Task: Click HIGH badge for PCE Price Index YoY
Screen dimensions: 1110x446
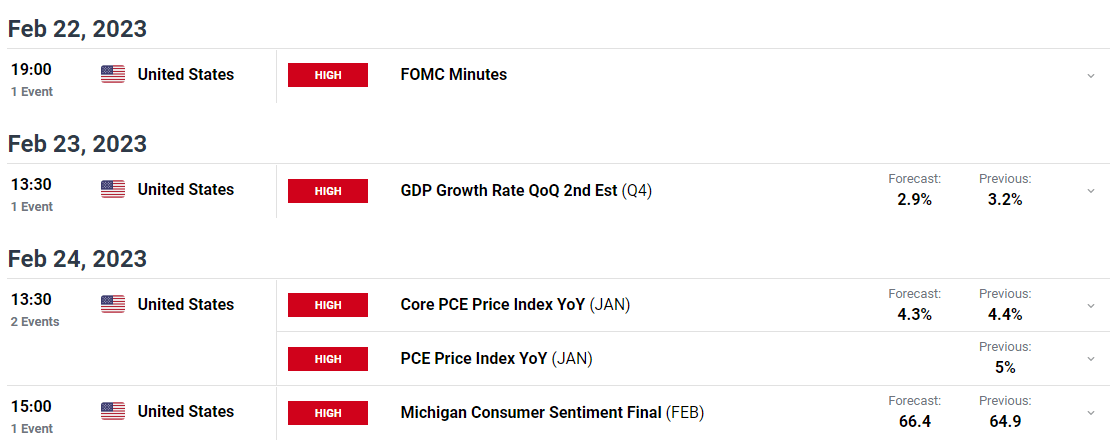Action: coord(328,359)
